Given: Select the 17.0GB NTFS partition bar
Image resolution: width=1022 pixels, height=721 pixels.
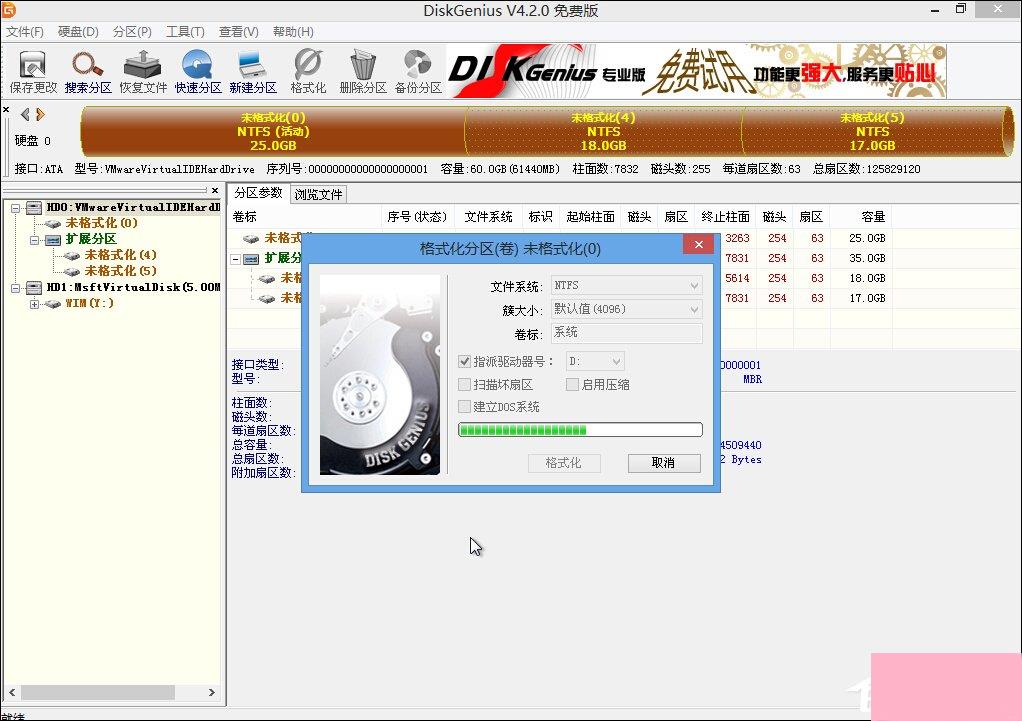Looking at the screenshot, I should (x=873, y=132).
